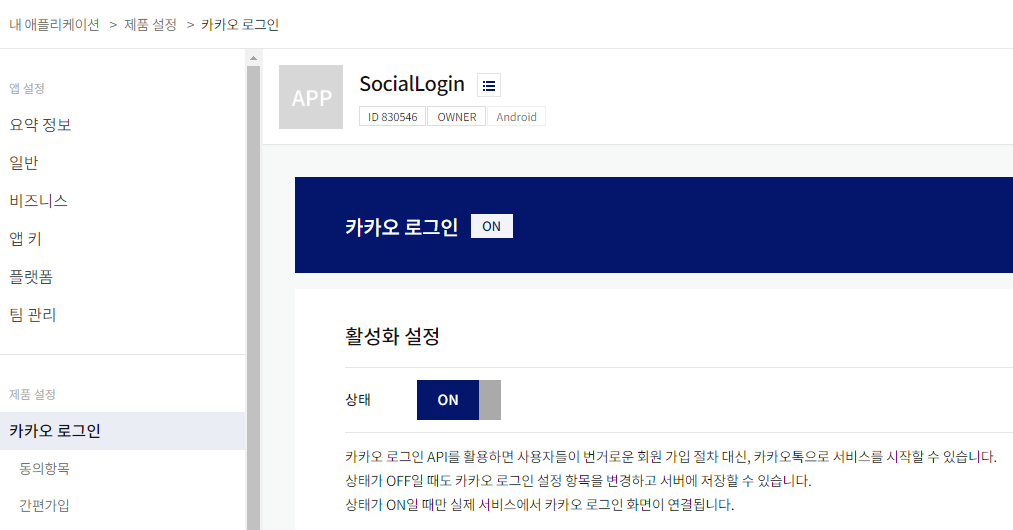Click the OWNER badge

(457, 117)
